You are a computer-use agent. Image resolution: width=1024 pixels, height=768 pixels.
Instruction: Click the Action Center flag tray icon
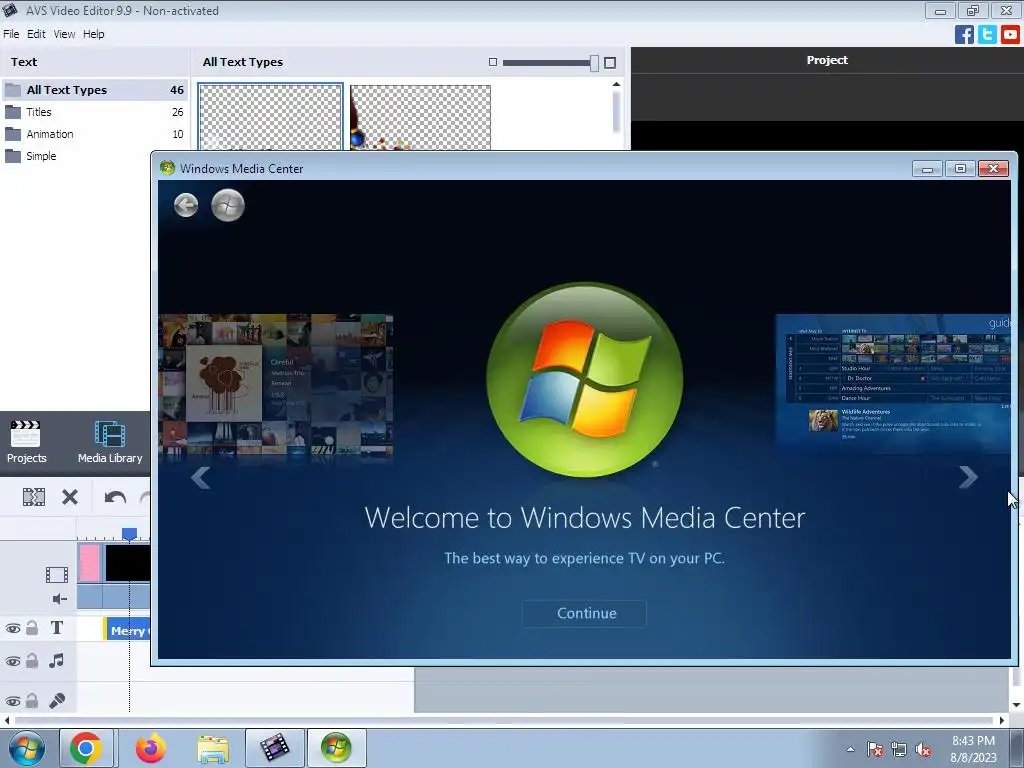coord(874,750)
